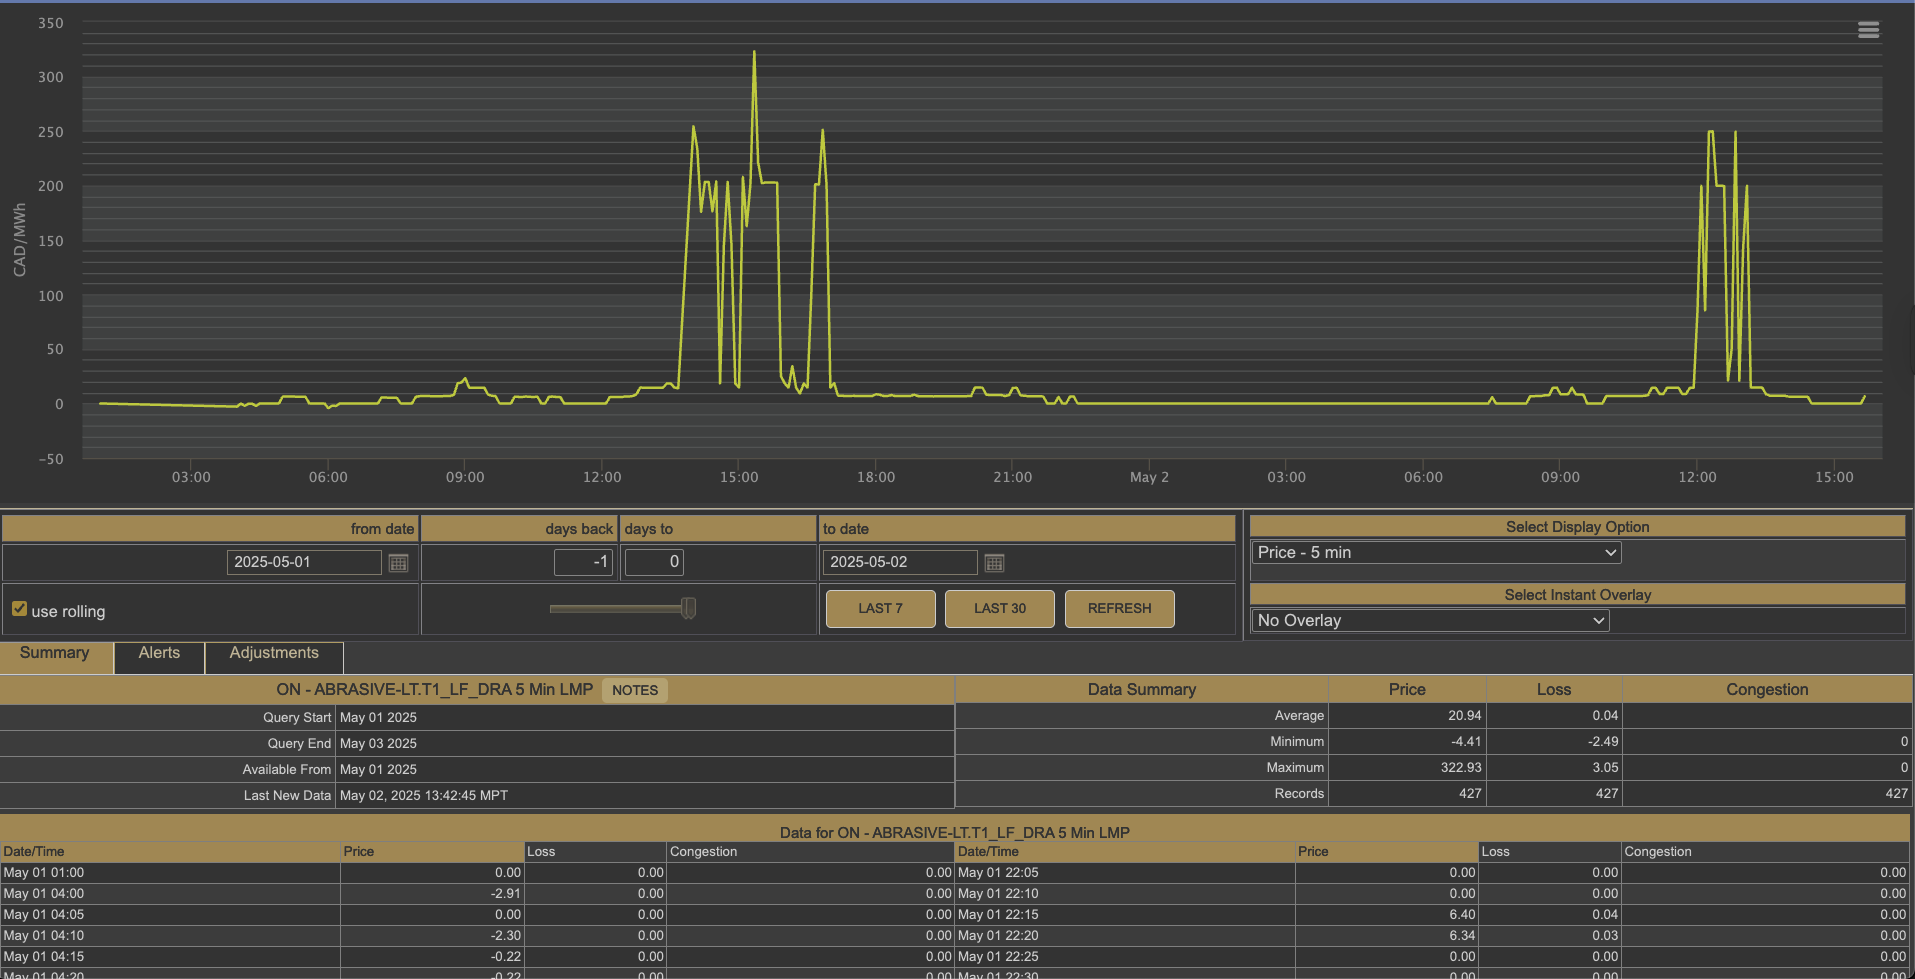Screen dimensions: 1915x979
Task: Click the May 01 01:00 data row
Action: coord(477,873)
